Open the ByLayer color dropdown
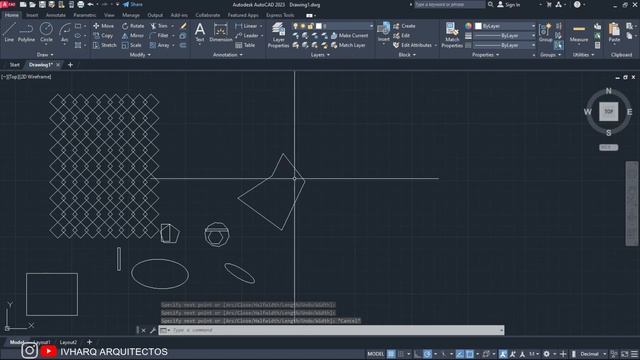Image resolution: width=640 pixels, height=360 pixels. pos(505,26)
